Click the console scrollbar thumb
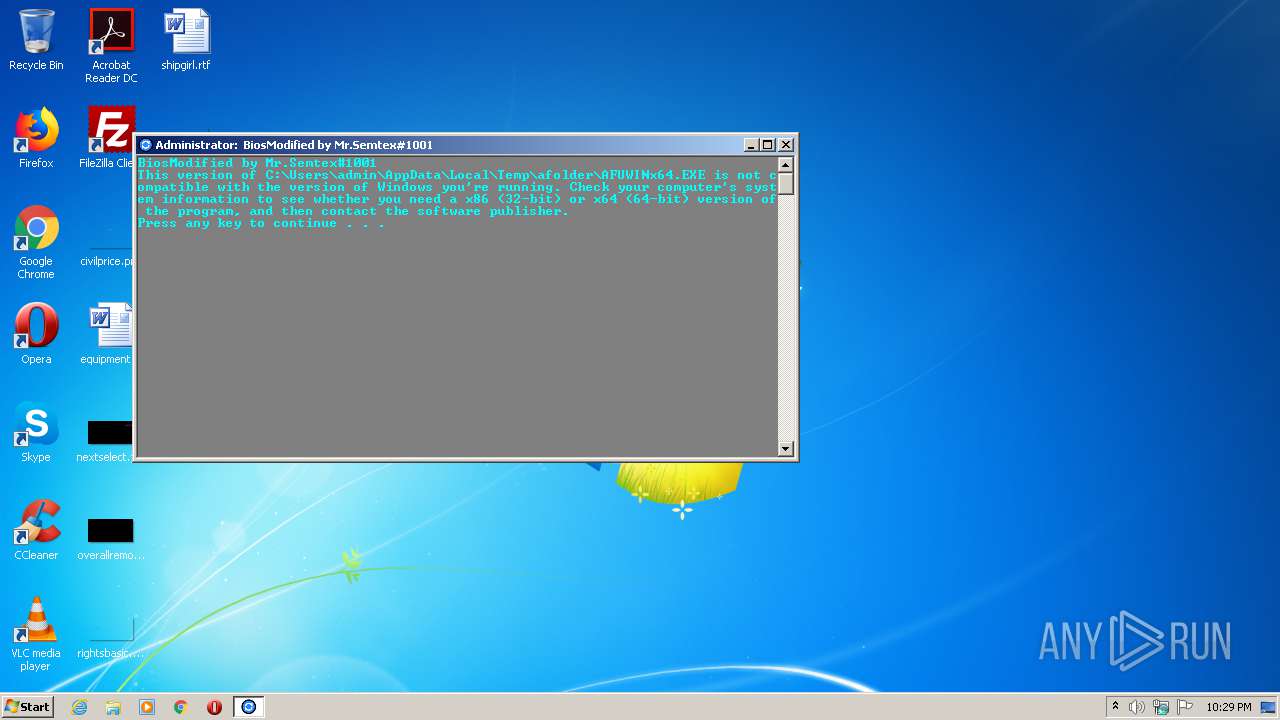The width and height of the screenshot is (1280, 720). click(x=785, y=184)
